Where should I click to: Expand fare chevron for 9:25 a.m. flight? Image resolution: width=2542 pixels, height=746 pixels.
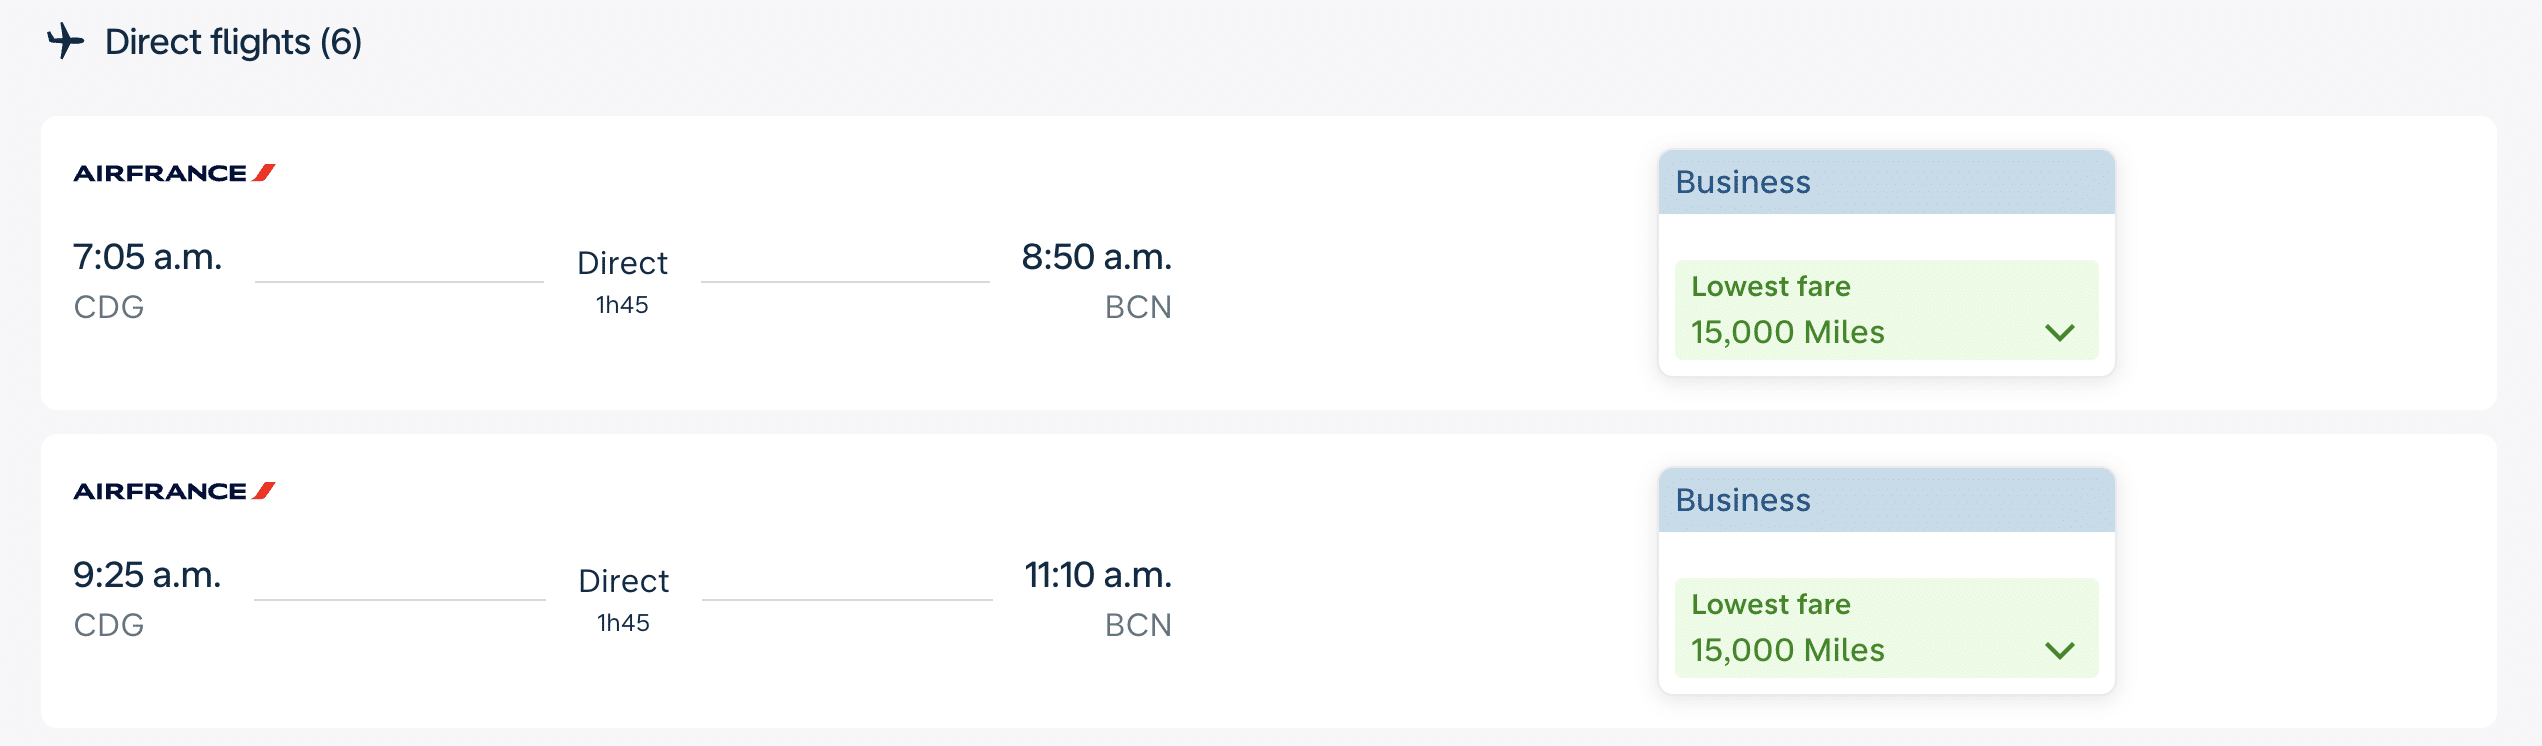[2060, 651]
